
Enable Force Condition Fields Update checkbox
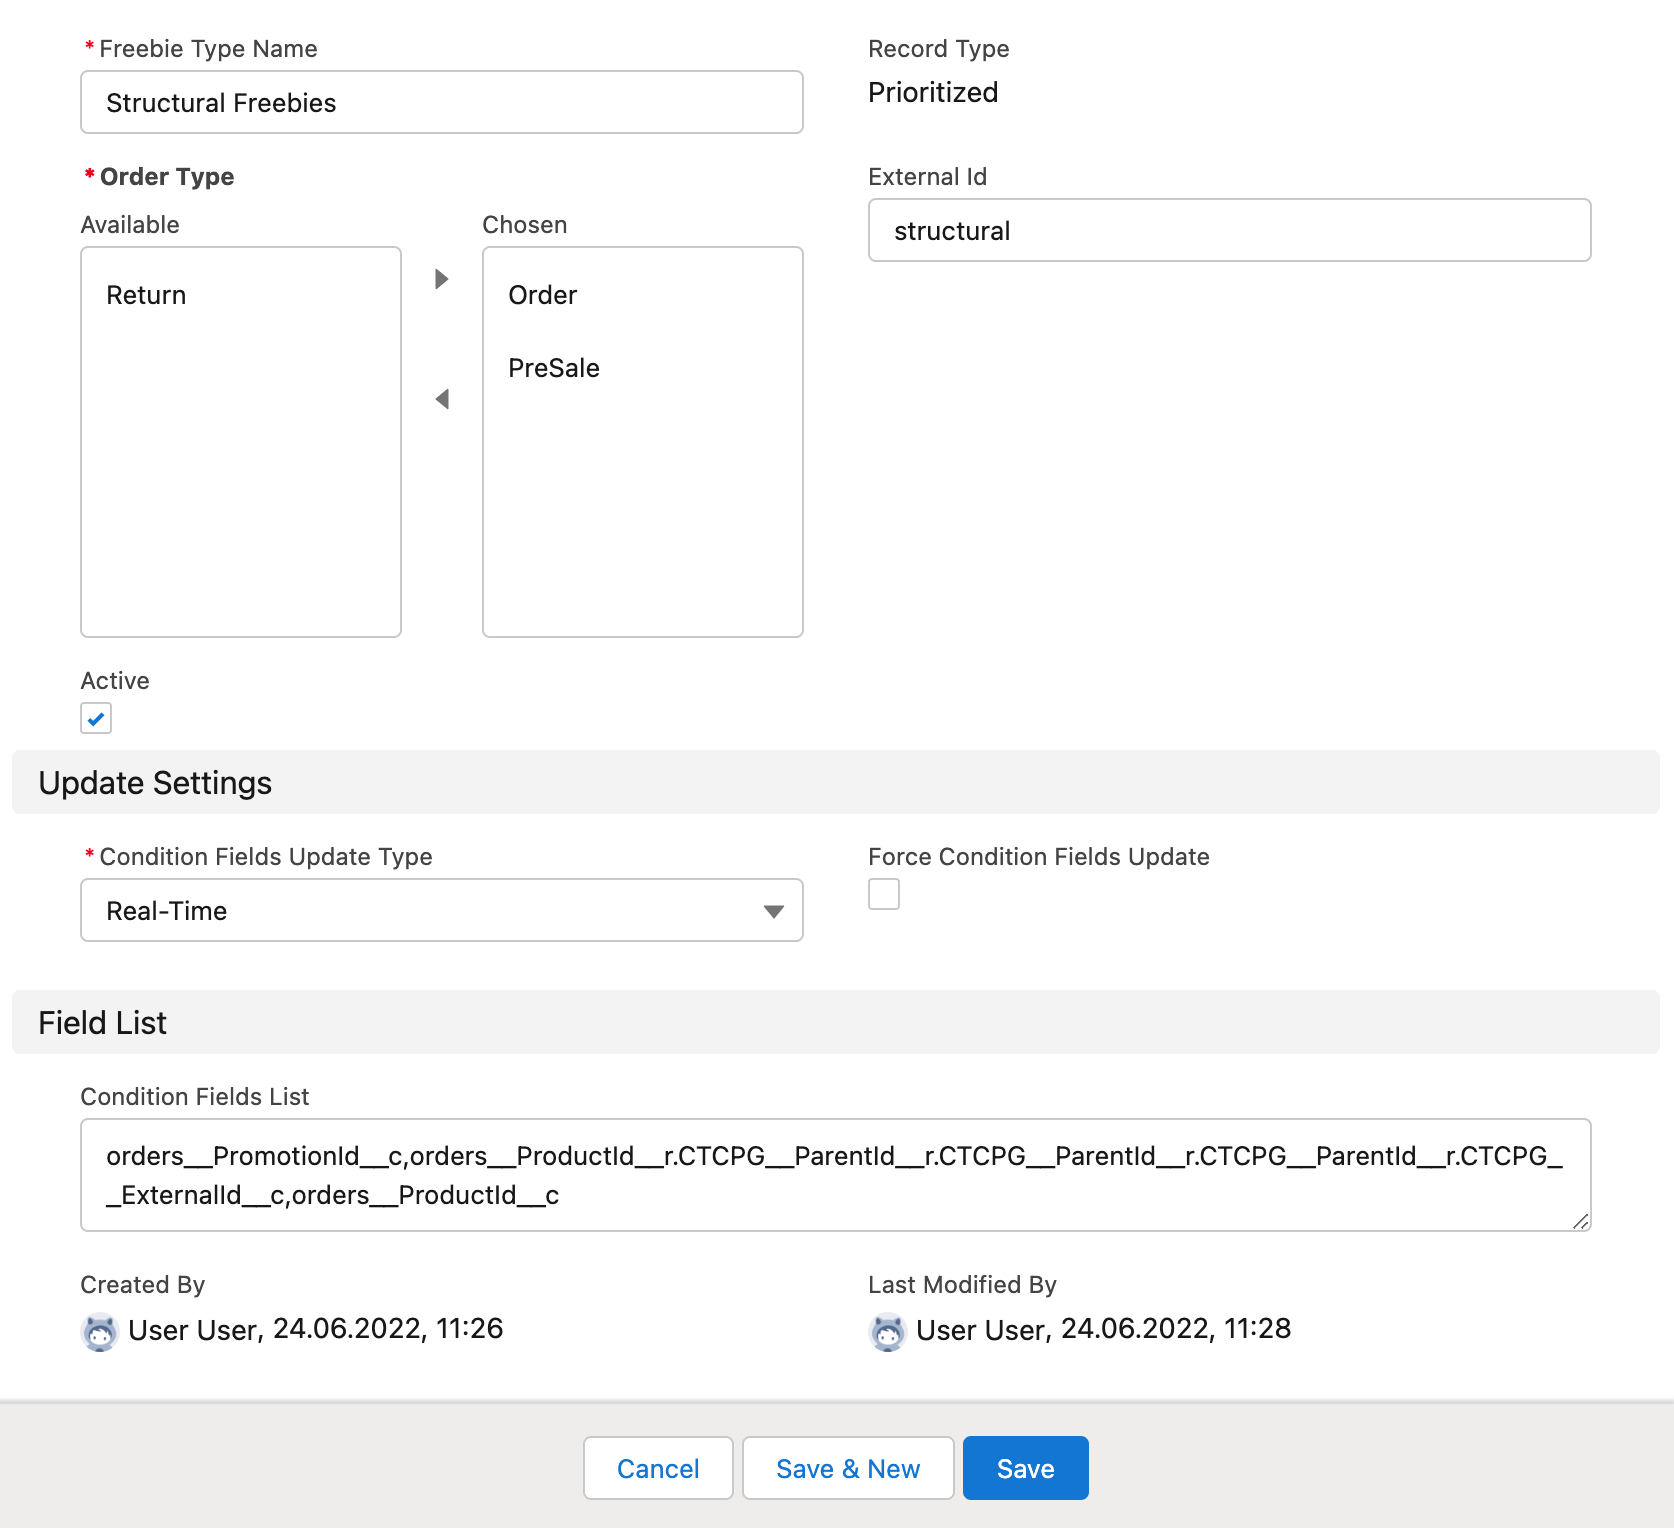[884, 894]
